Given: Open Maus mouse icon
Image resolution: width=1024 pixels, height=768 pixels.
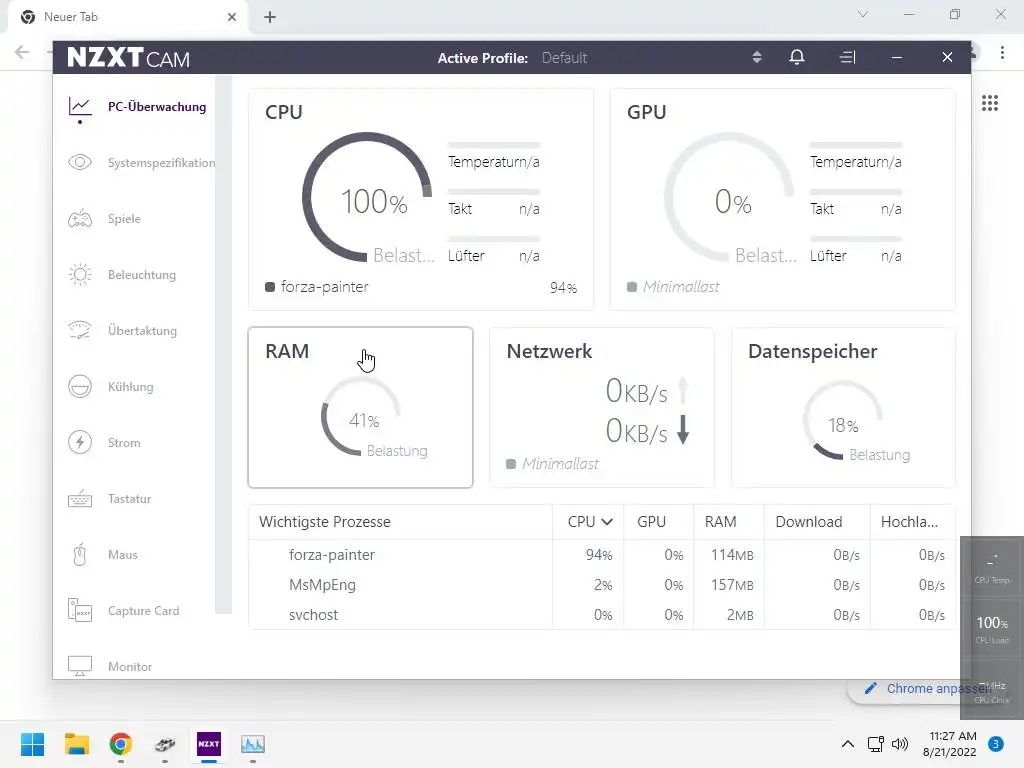Looking at the screenshot, I should pyautogui.click(x=80, y=554).
